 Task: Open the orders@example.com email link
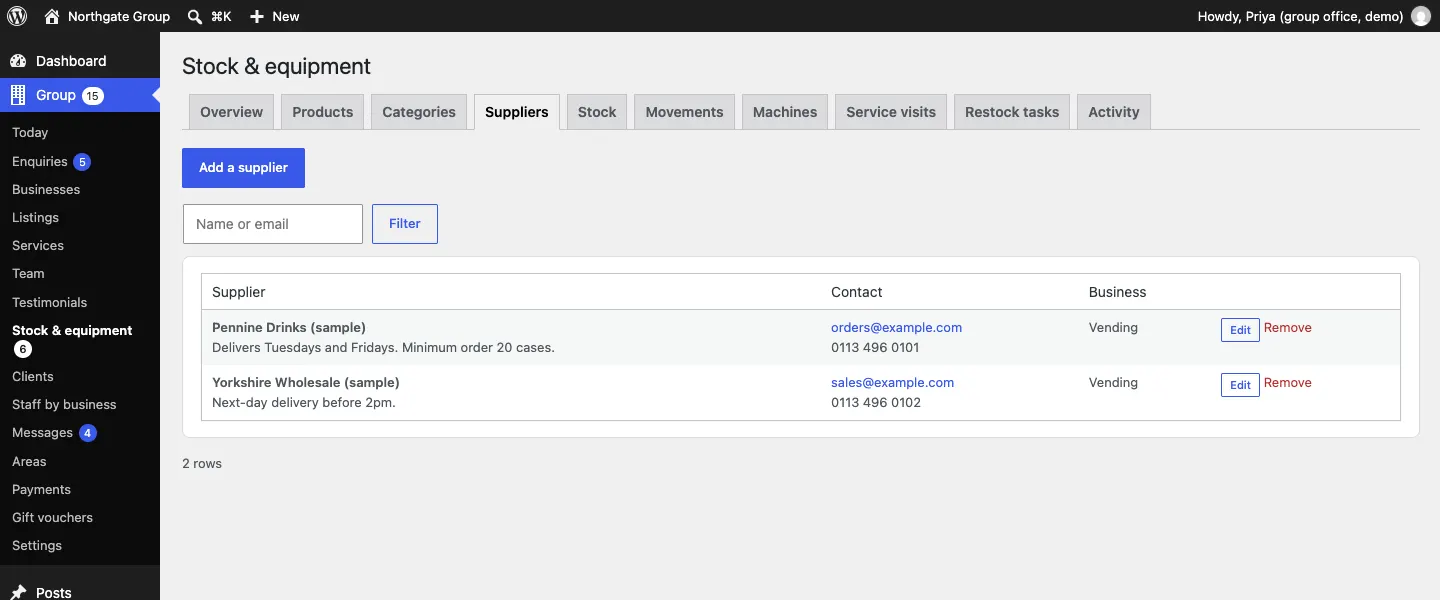point(896,328)
